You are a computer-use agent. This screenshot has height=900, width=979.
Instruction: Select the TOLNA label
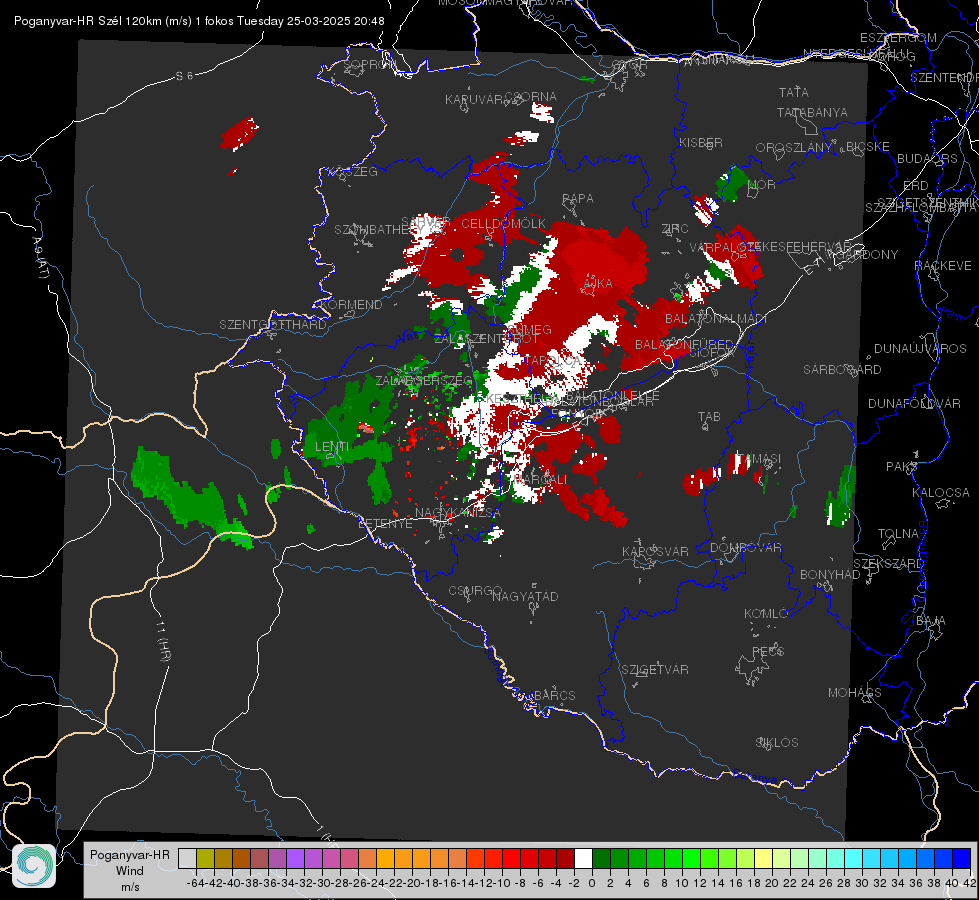(898, 534)
